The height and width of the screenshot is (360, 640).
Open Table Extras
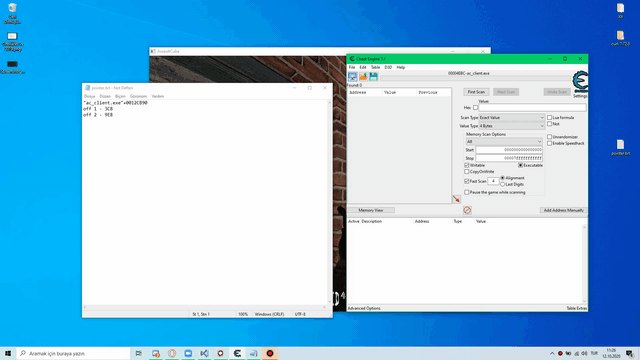(577, 309)
